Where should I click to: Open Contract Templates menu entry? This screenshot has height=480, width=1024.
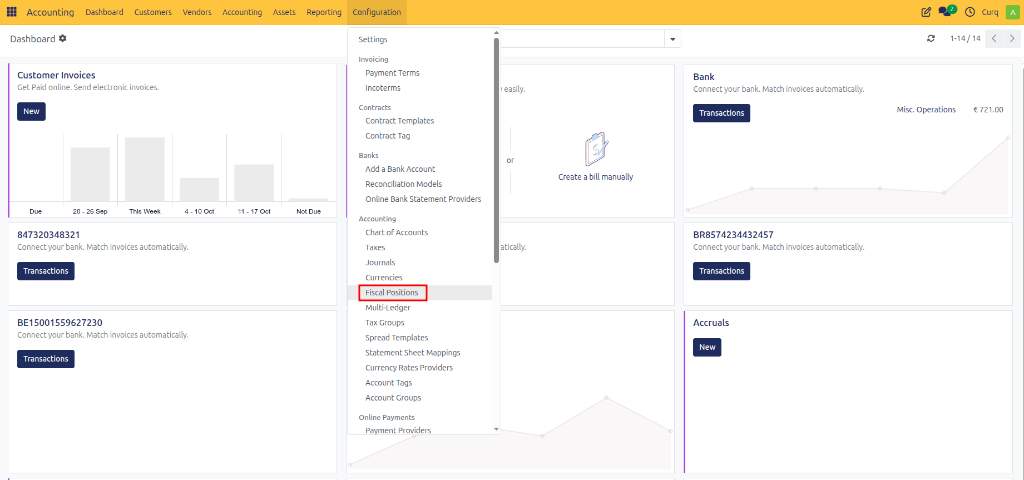[x=400, y=121]
